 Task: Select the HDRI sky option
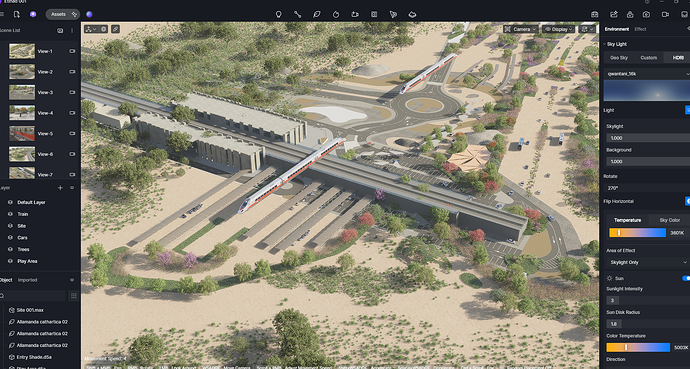click(x=678, y=58)
